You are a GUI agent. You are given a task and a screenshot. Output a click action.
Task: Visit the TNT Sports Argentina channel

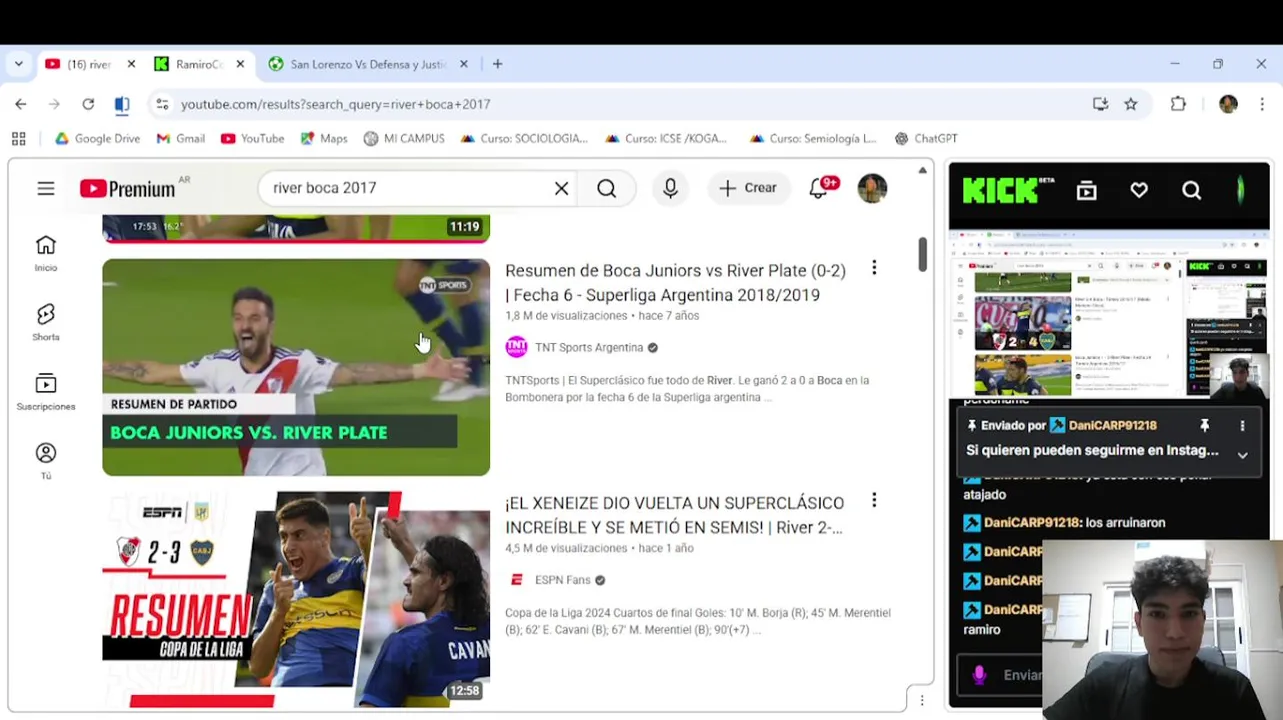589,347
